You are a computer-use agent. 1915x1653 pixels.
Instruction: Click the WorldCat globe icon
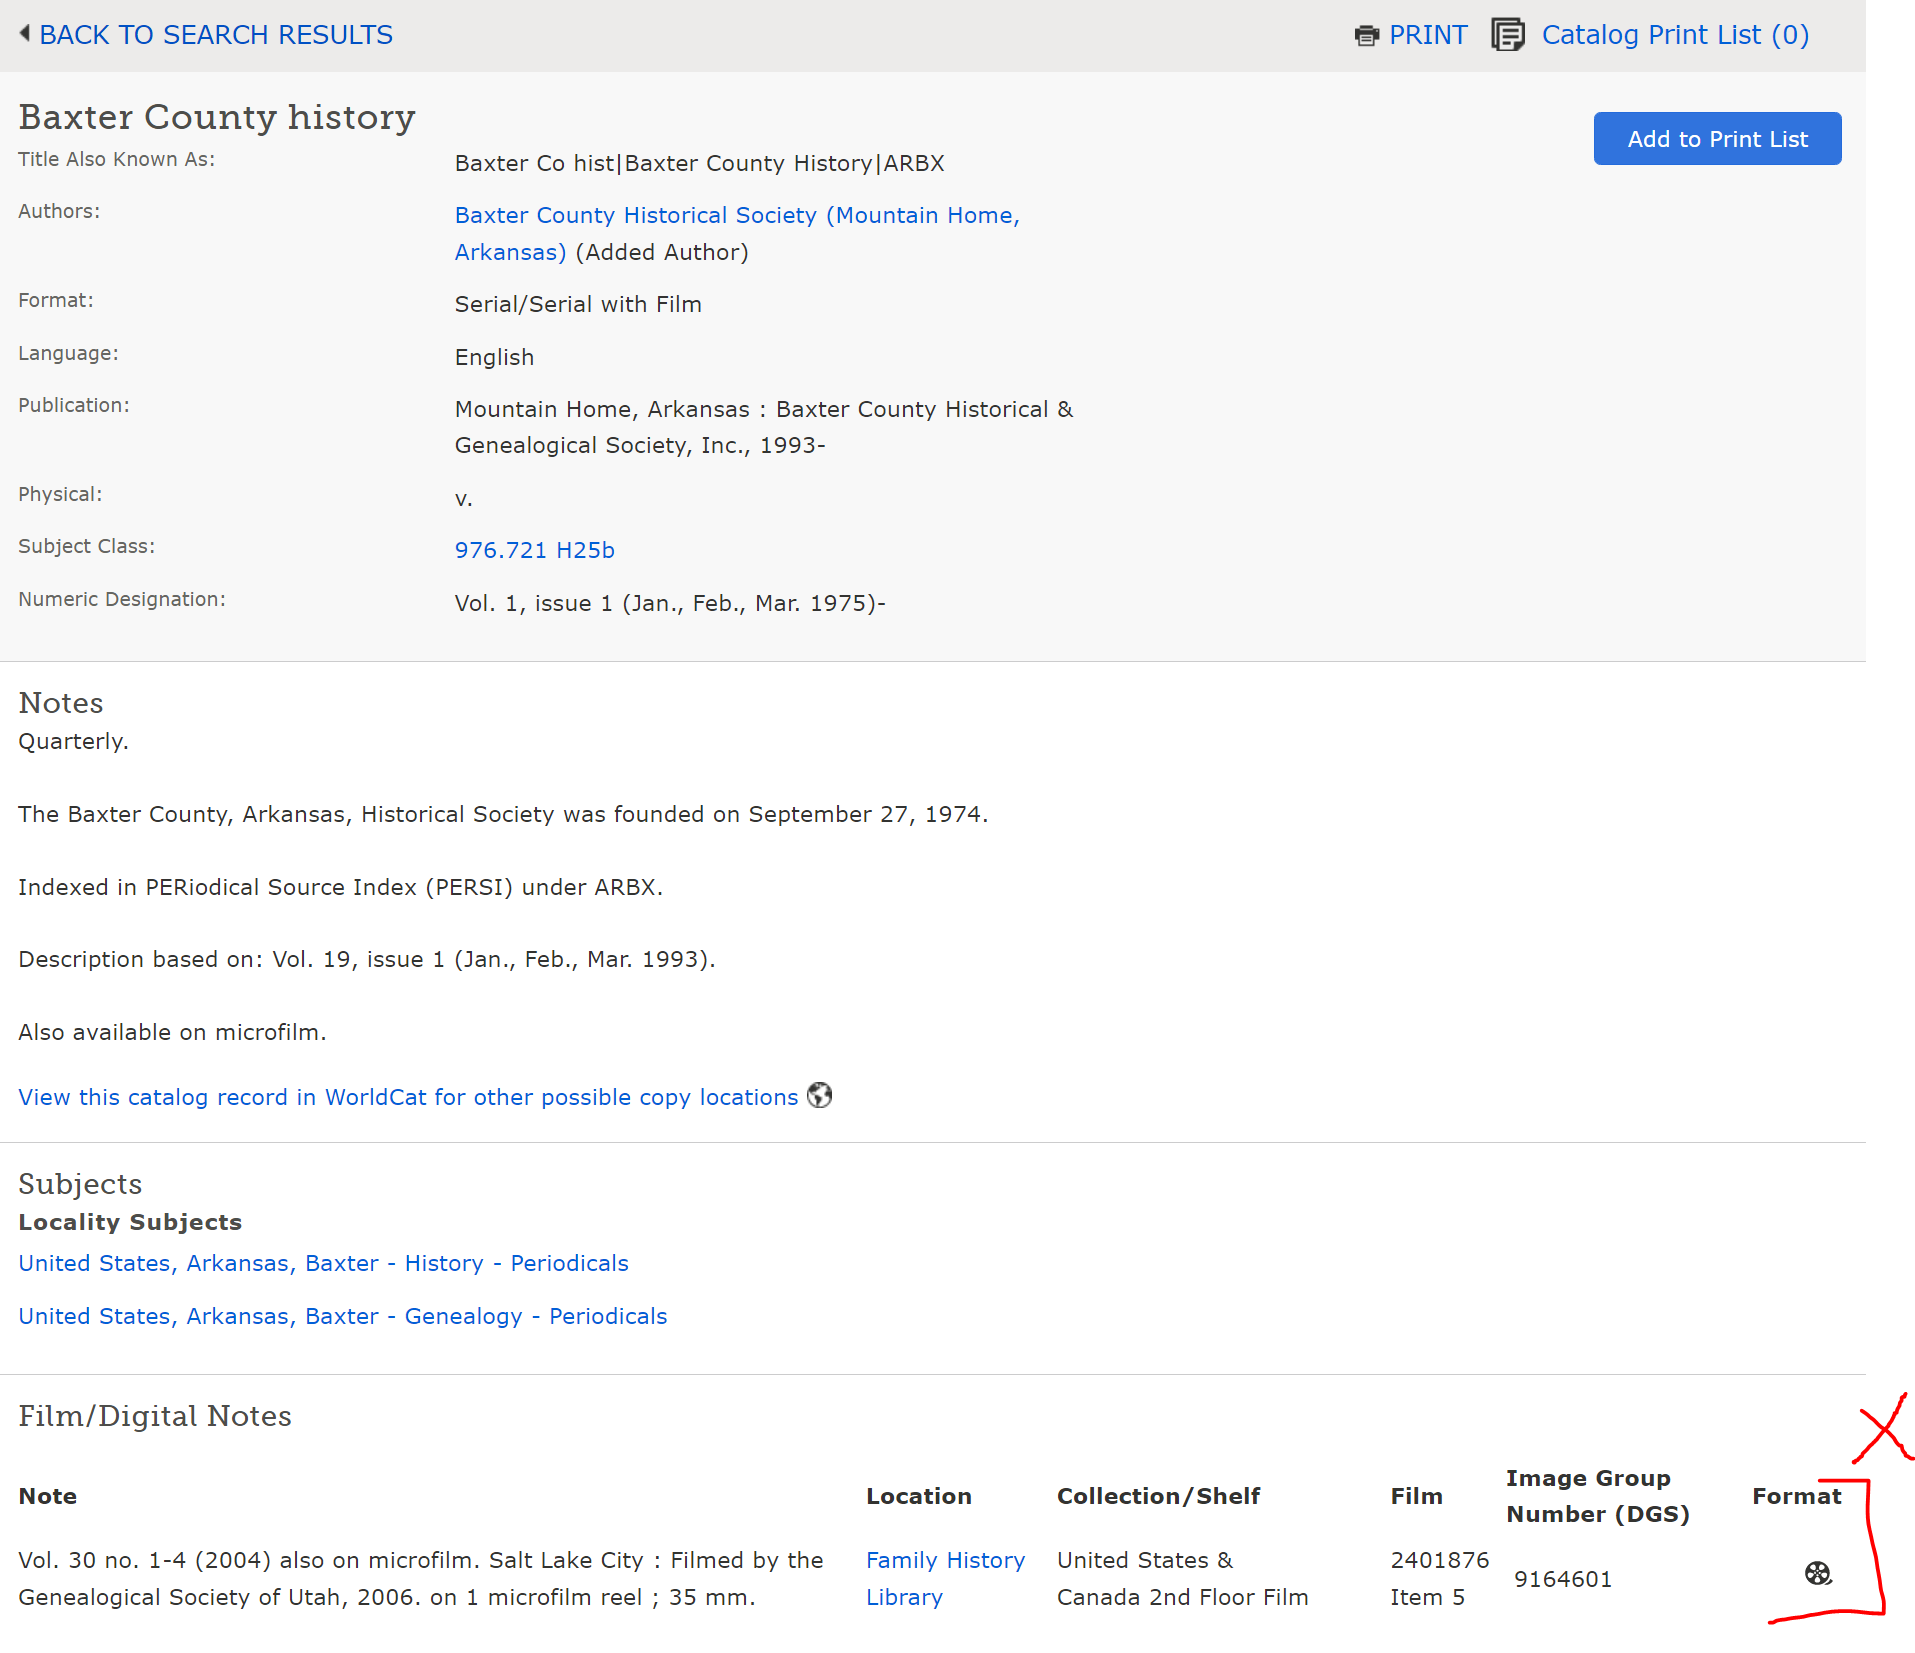coord(820,1096)
